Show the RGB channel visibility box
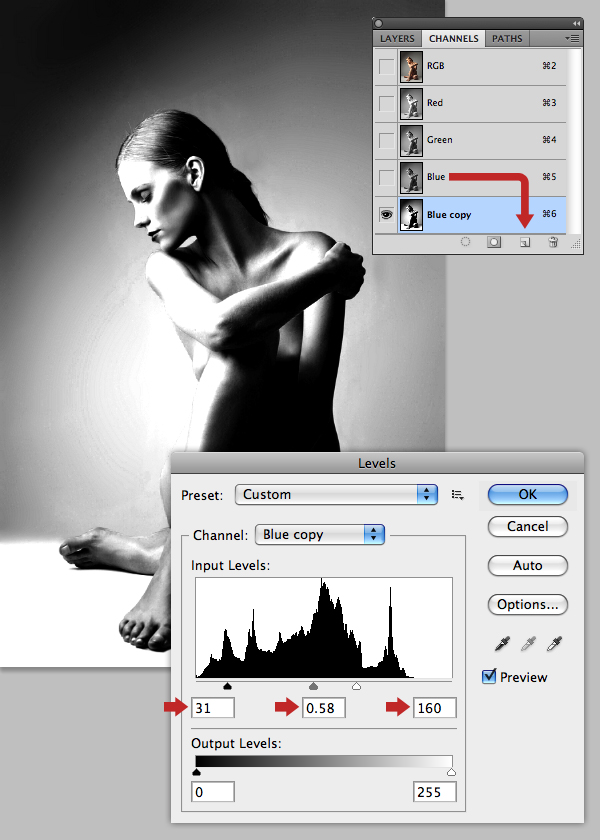The height and width of the screenshot is (840, 600). coord(386,66)
